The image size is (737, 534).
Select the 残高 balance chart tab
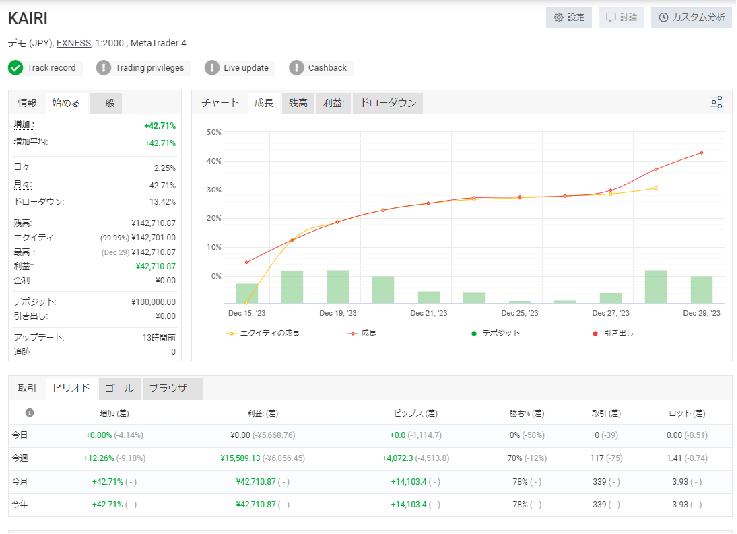[298, 103]
